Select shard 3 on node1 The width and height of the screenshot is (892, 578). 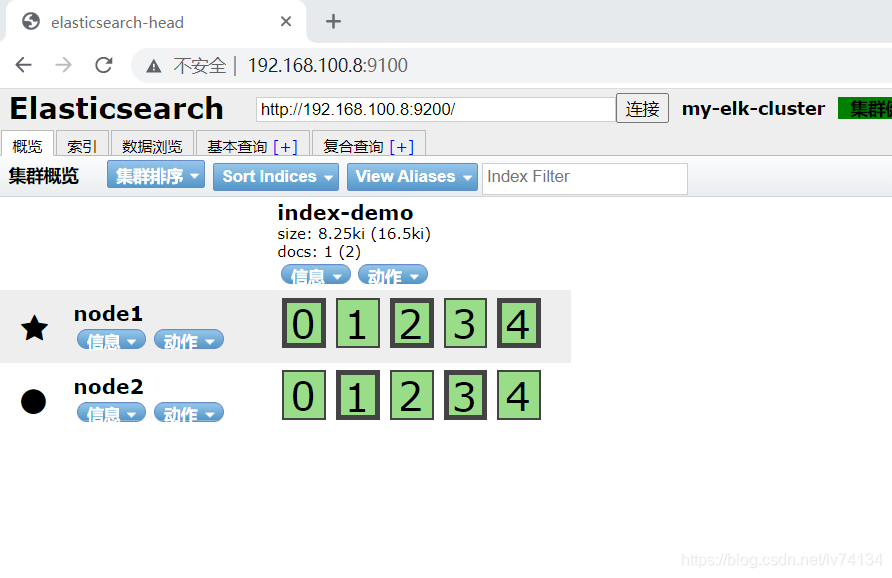[465, 323]
